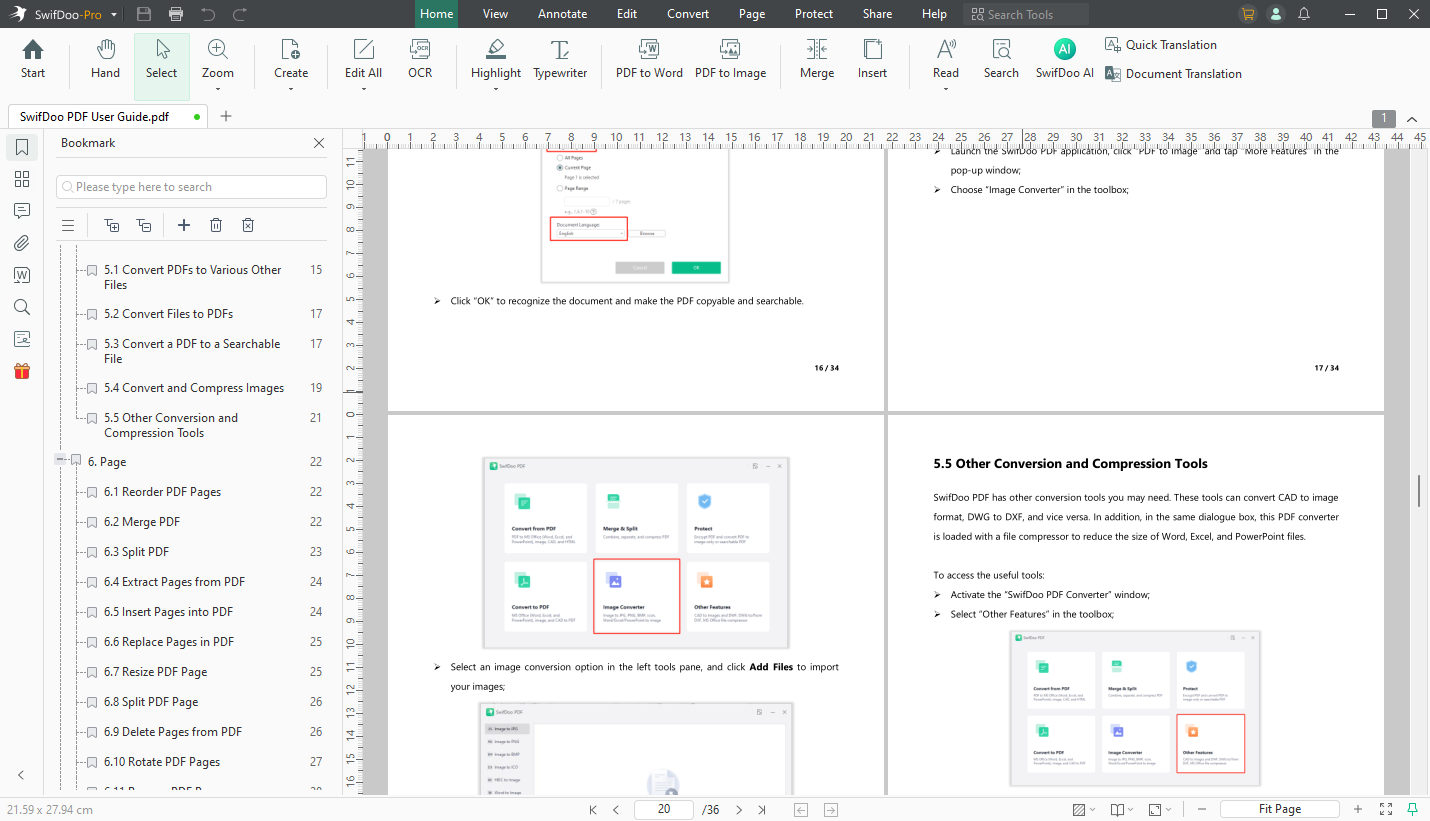Click the Undo arrow
Viewport: 1430px width, 821px height.
click(x=208, y=14)
